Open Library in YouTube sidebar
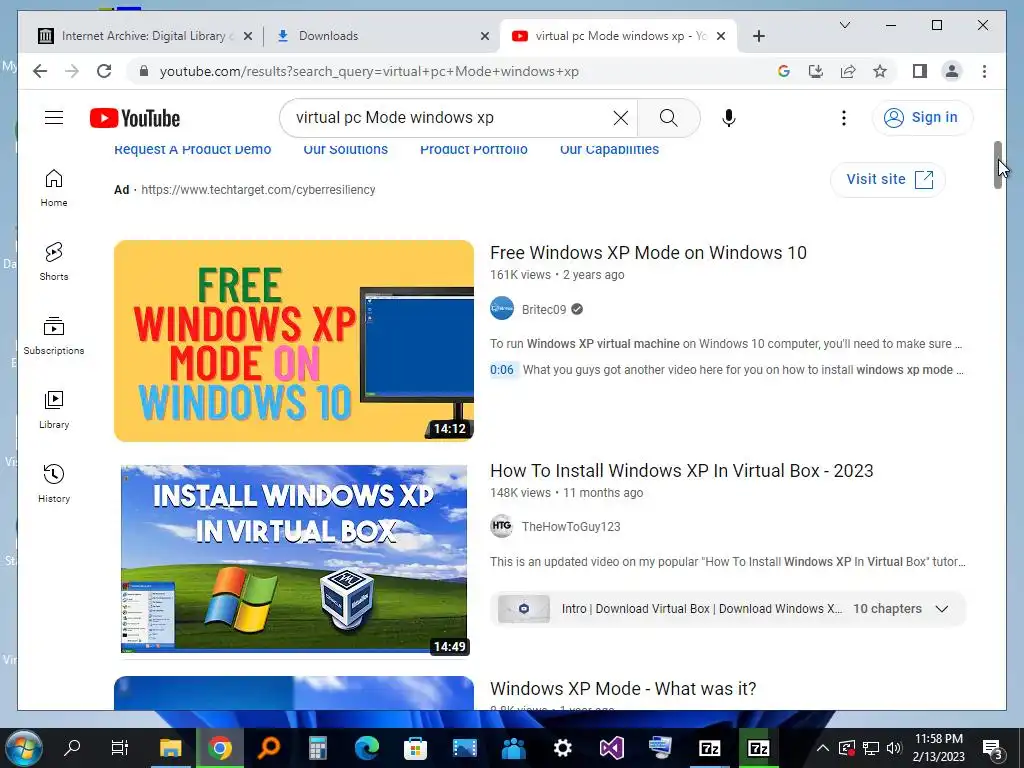 [x=54, y=409]
